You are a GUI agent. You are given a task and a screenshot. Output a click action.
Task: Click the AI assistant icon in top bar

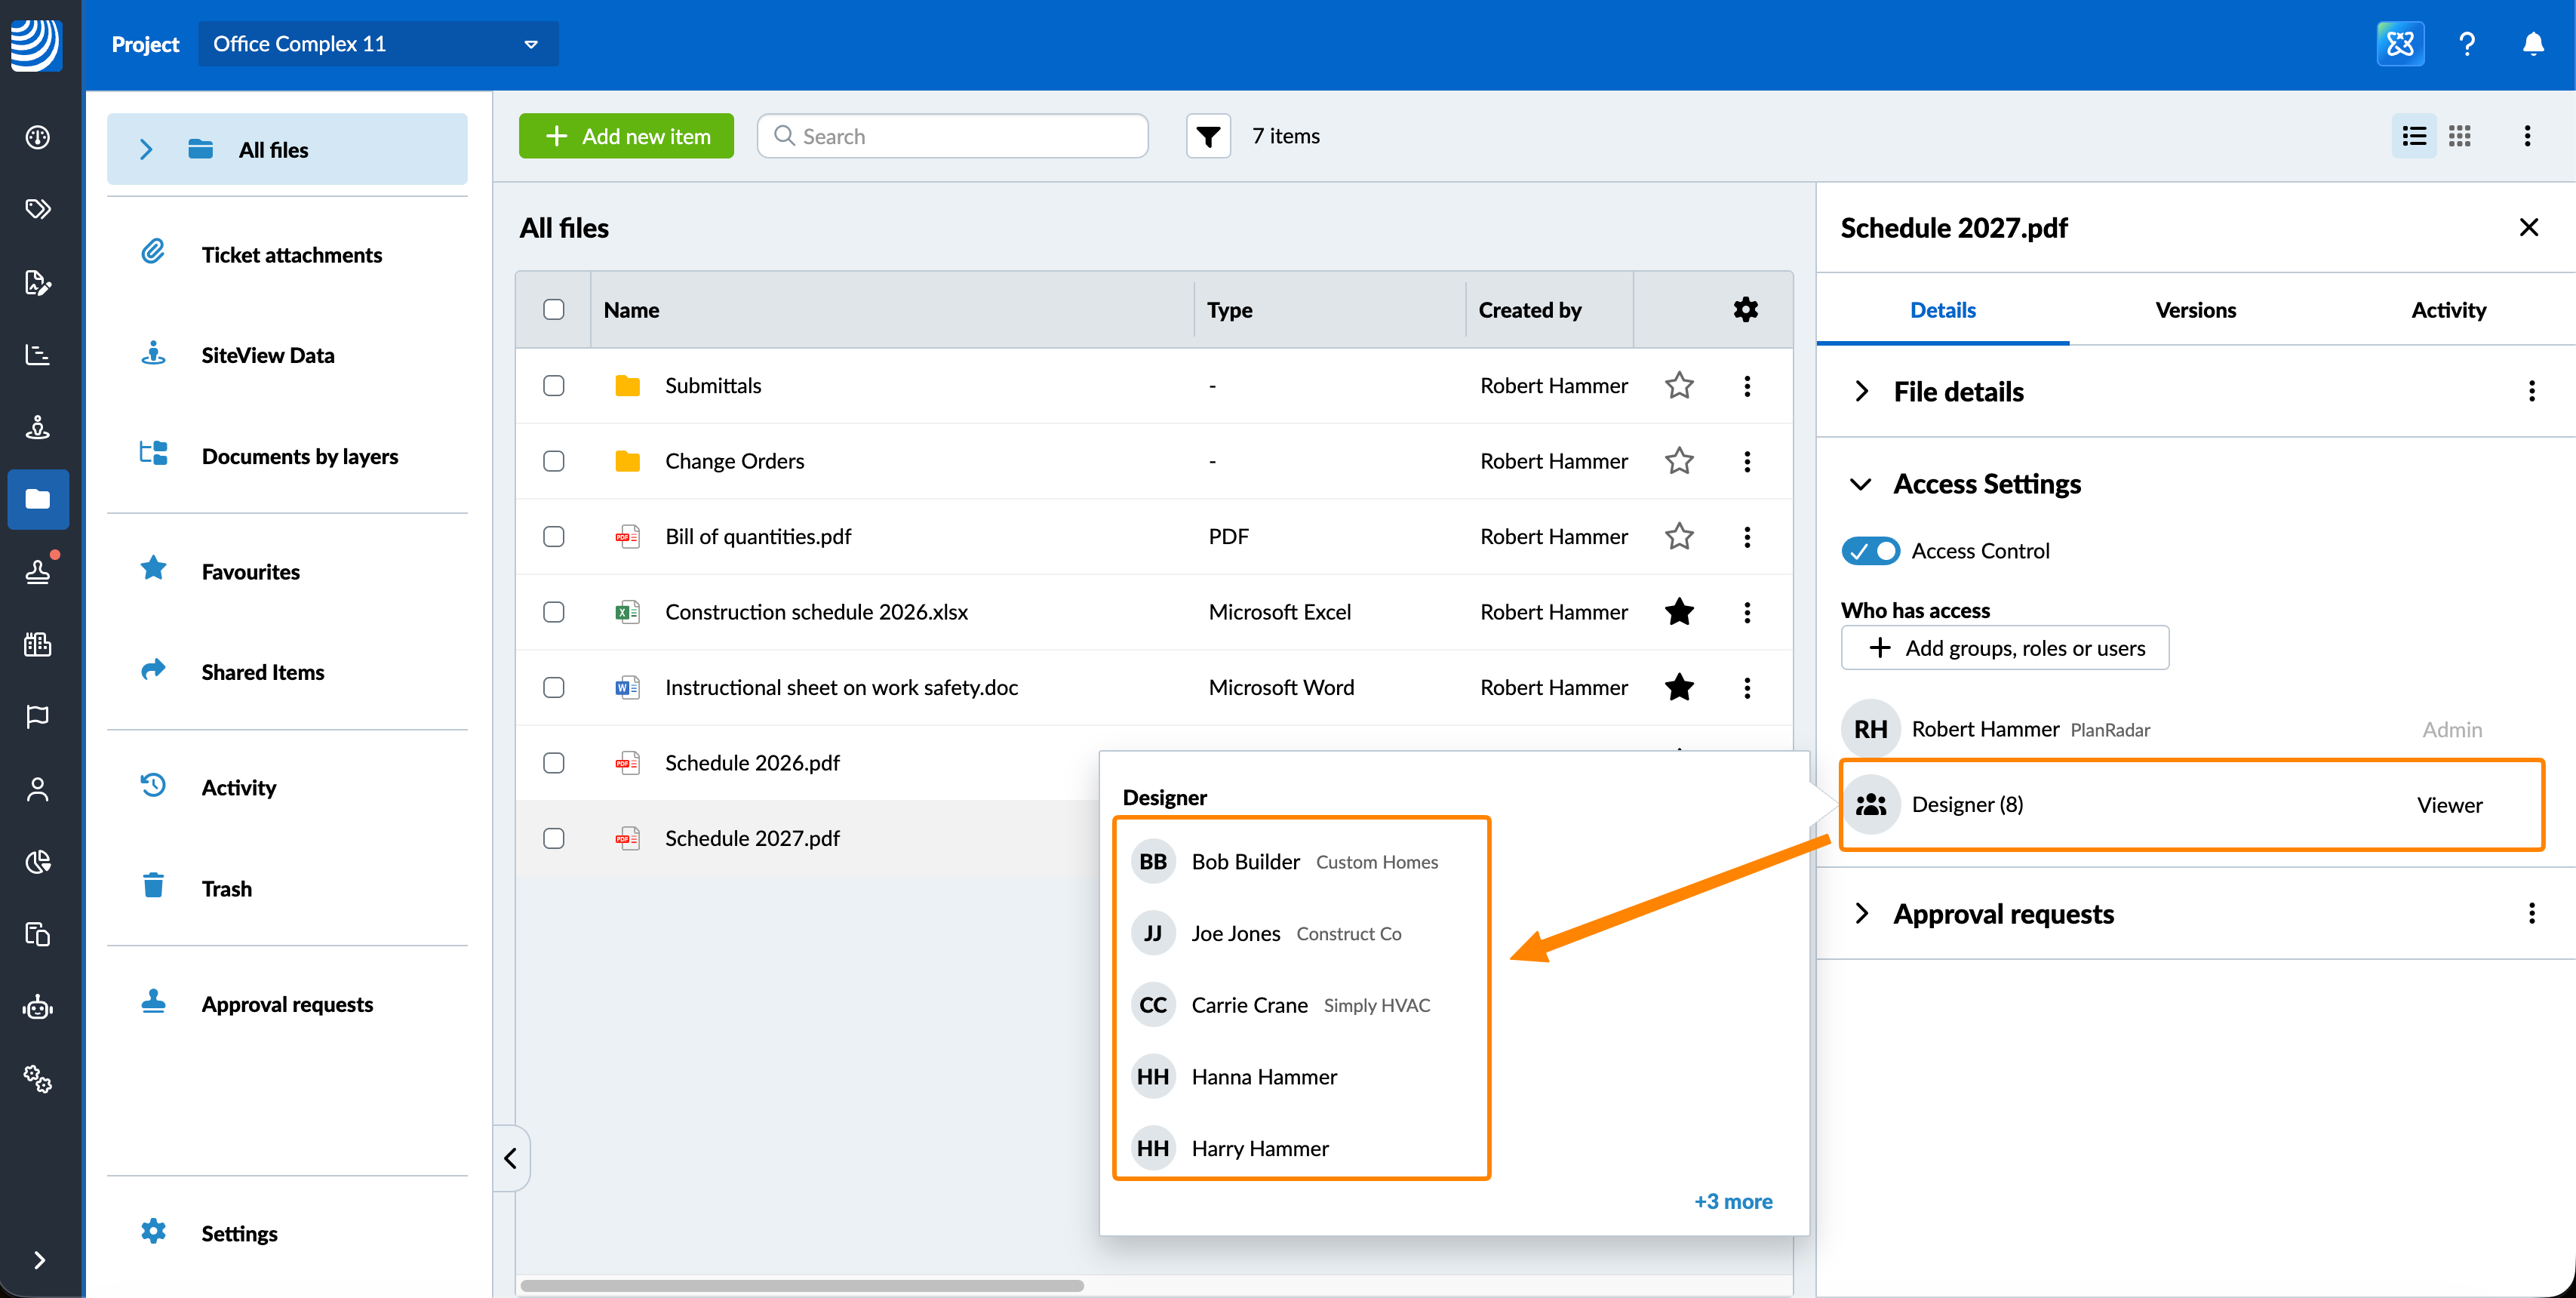[x=2400, y=44]
